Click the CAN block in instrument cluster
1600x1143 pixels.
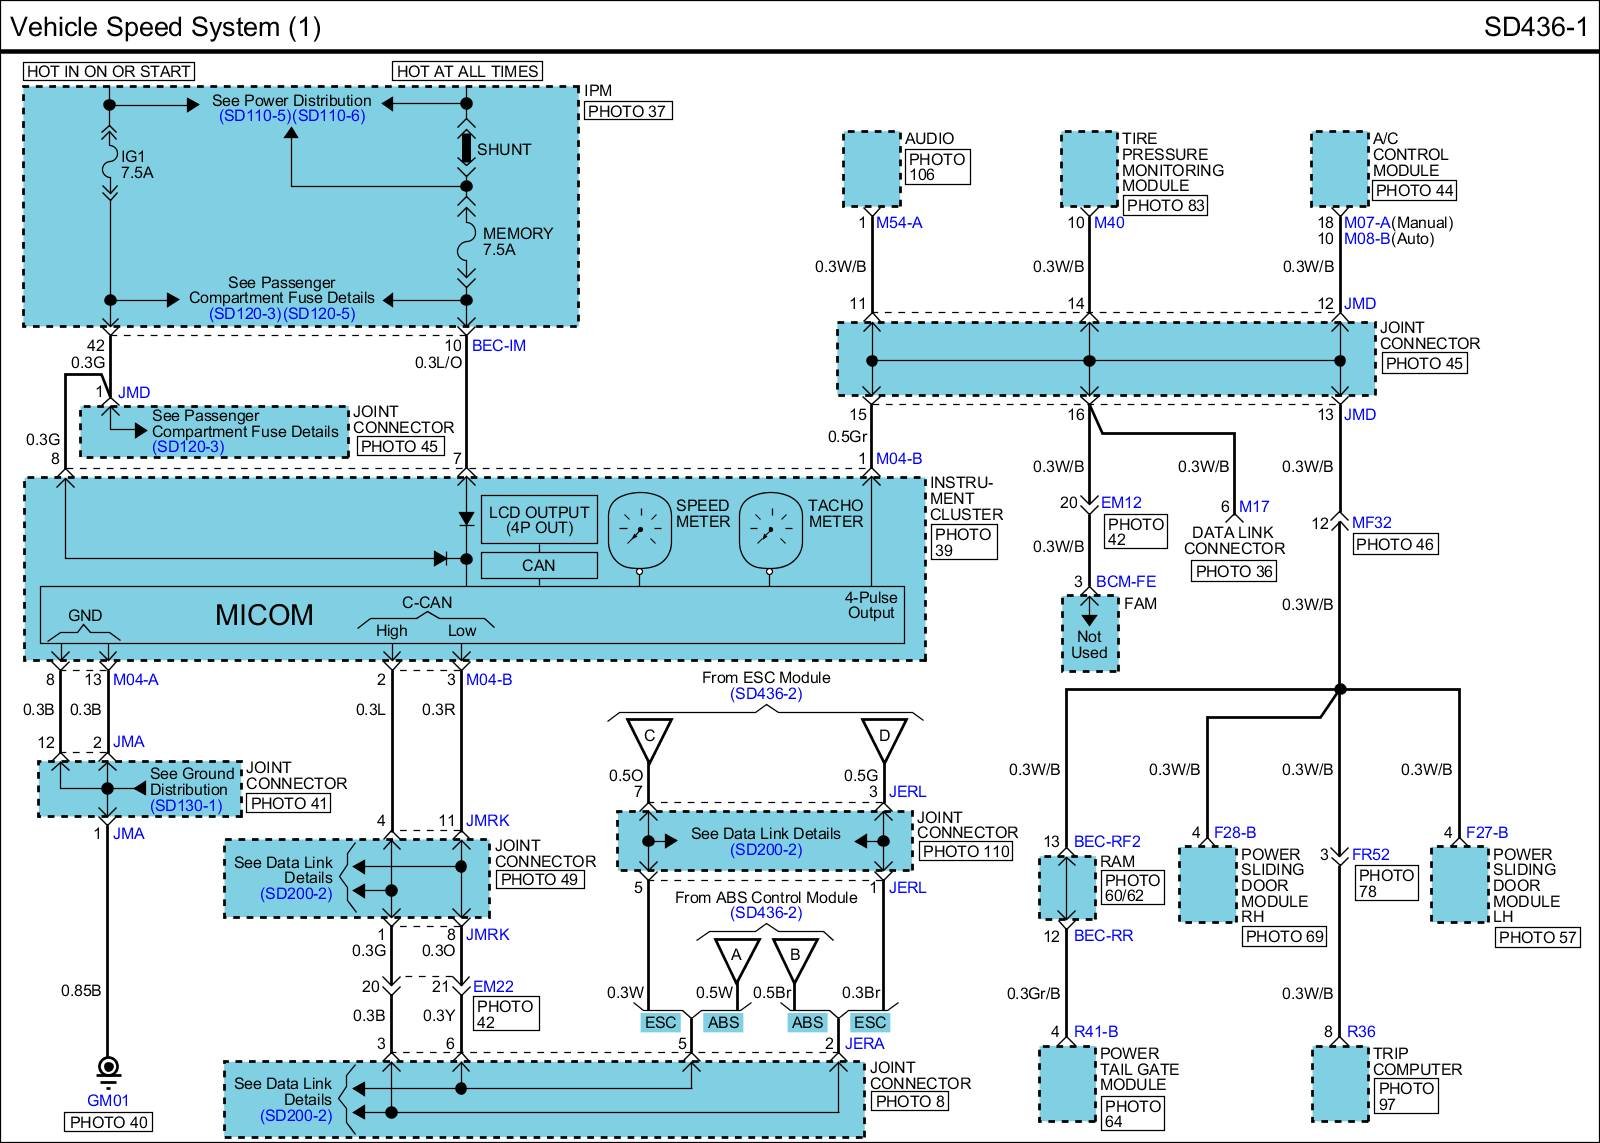[539, 565]
